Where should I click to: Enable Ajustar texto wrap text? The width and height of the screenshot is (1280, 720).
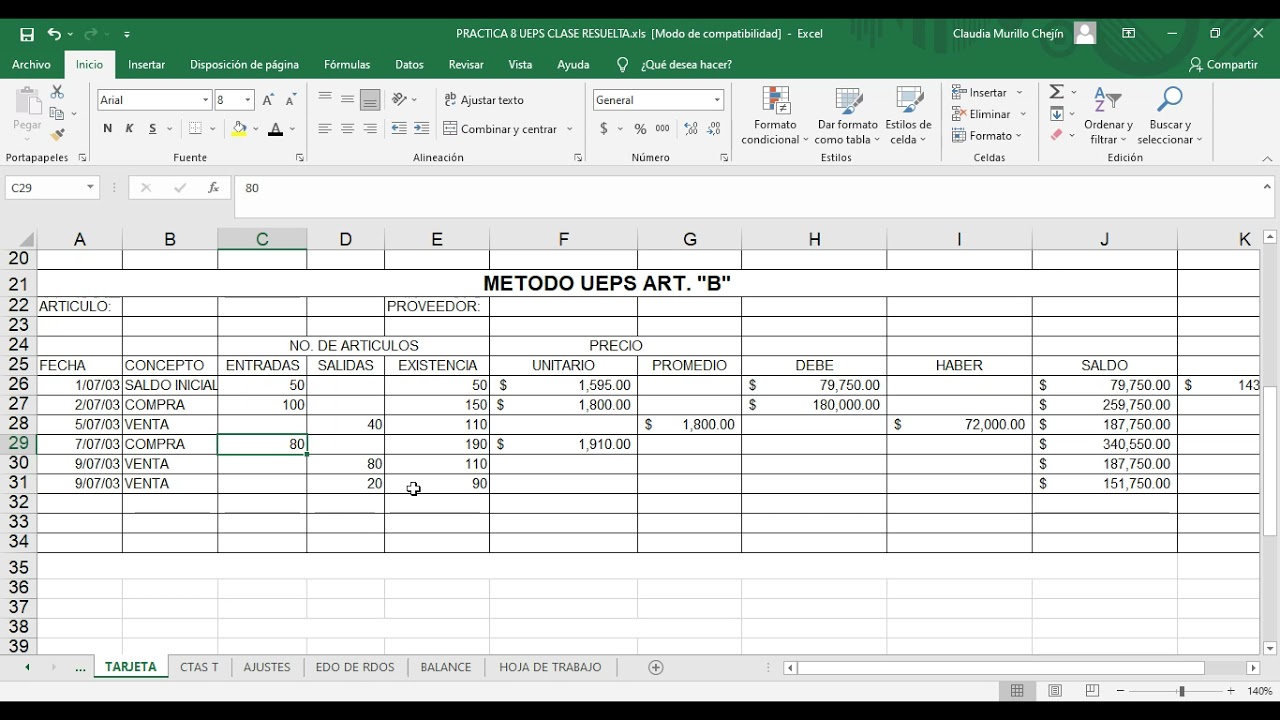pyautogui.click(x=484, y=100)
